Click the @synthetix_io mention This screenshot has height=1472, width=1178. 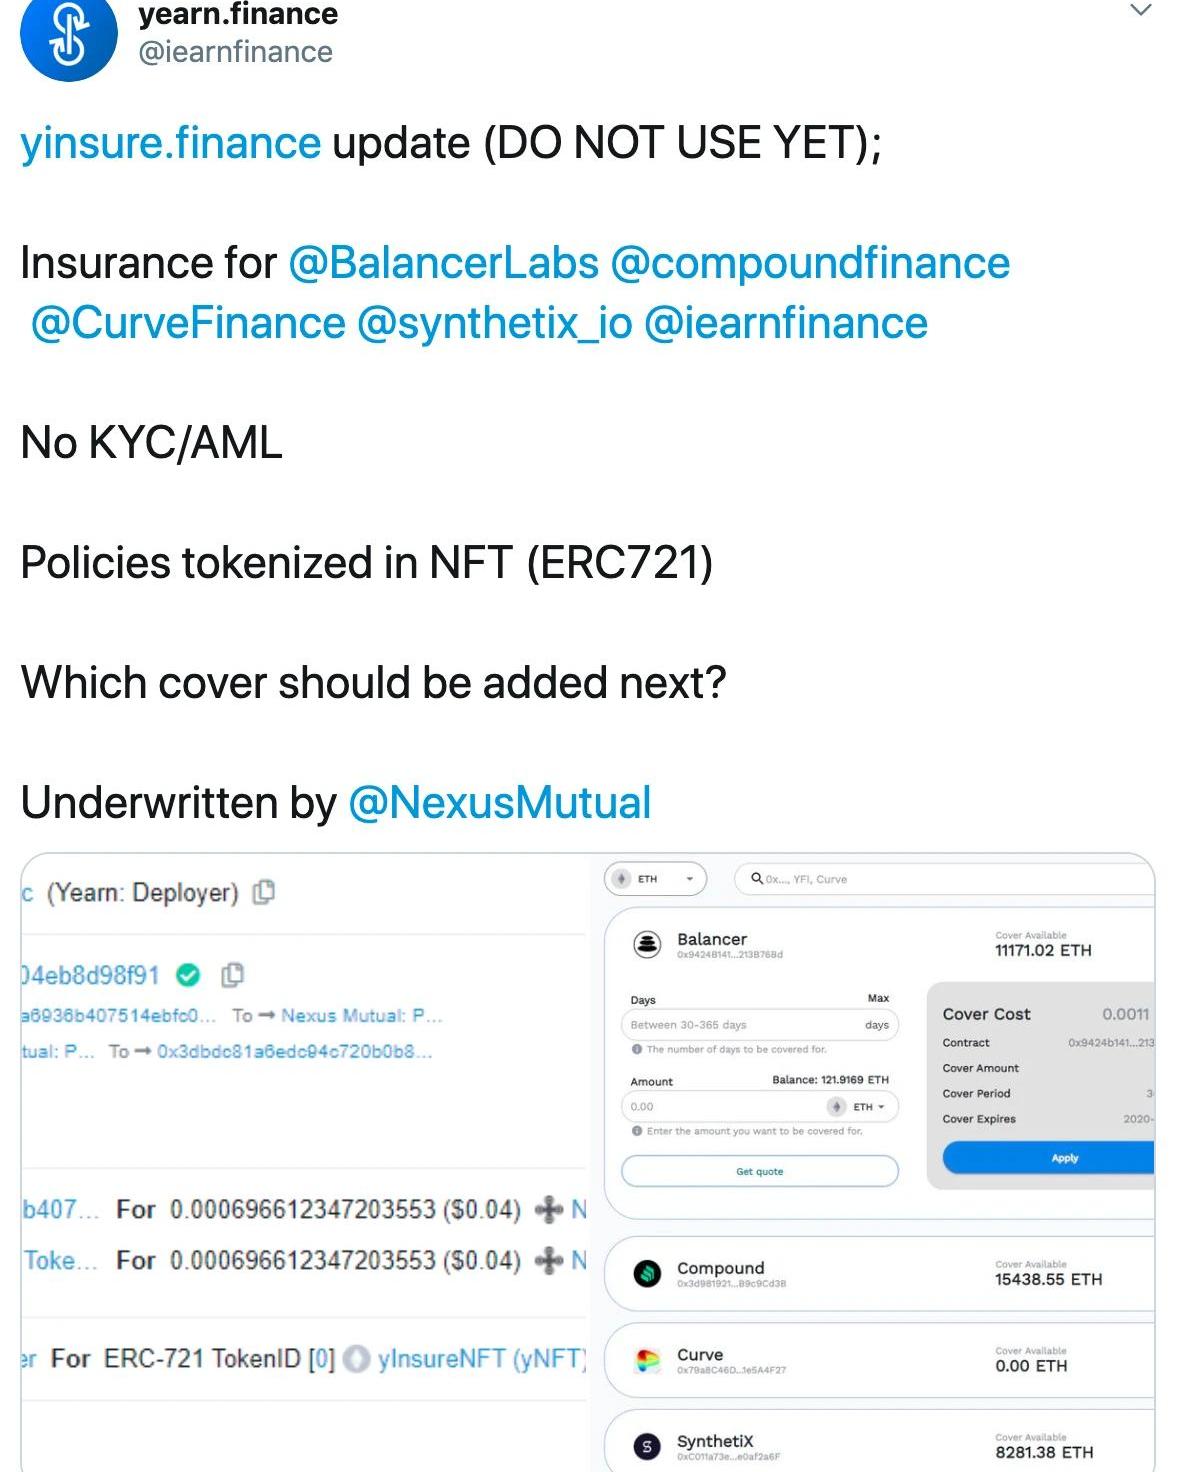pos(494,323)
